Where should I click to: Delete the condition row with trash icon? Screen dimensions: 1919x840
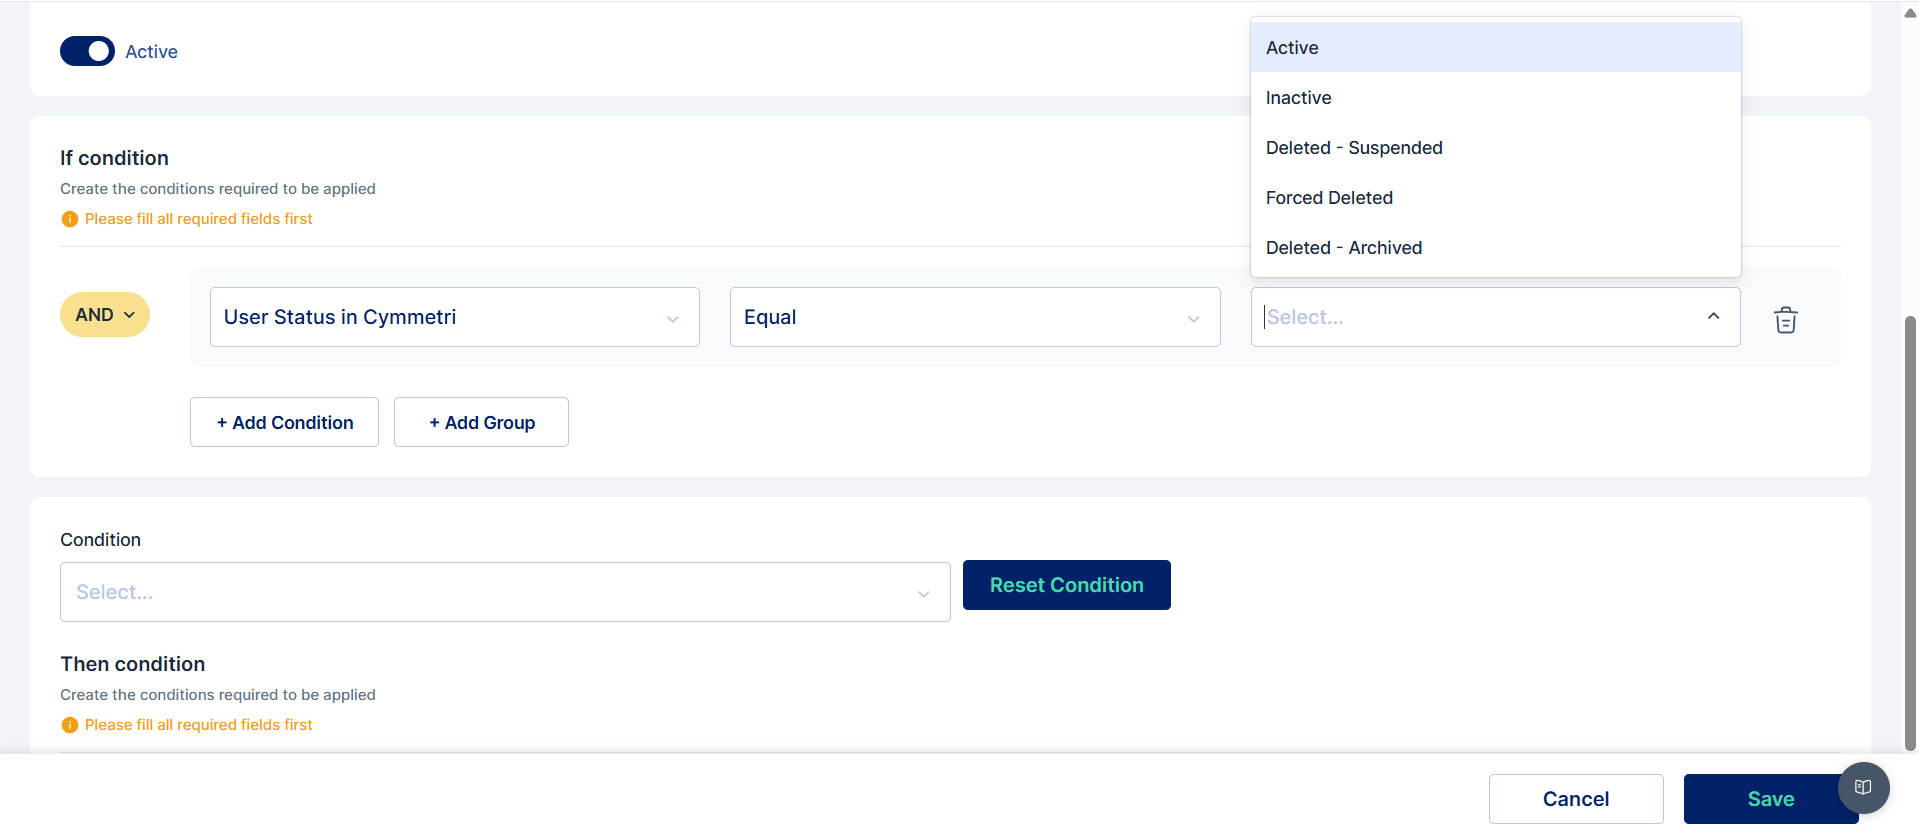pyautogui.click(x=1785, y=320)
